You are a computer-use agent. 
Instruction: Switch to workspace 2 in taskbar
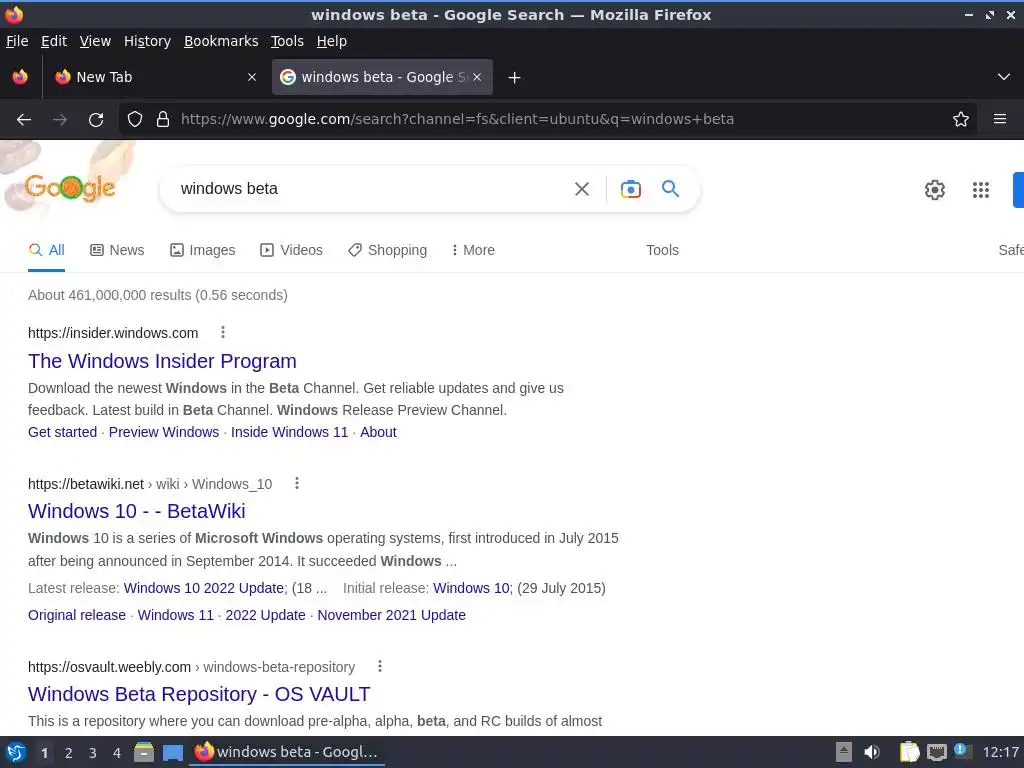coord(69,753)
